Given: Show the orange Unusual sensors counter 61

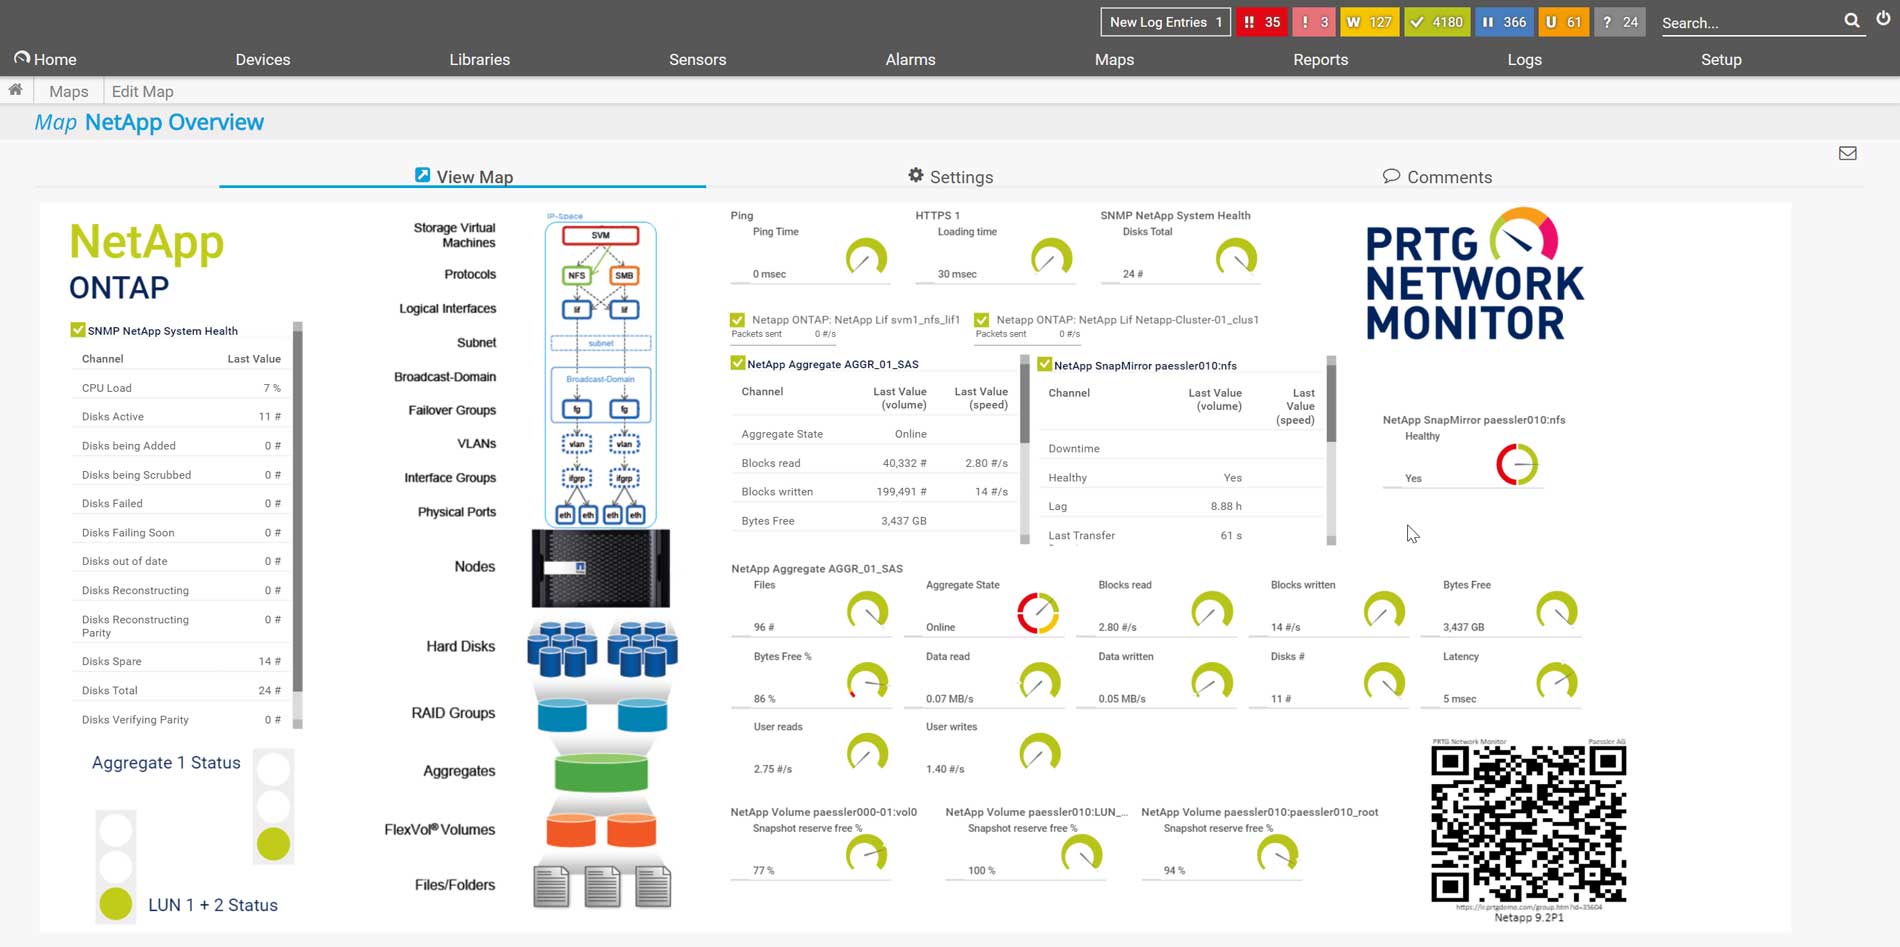Looking at the screenshot, I should [x=1563, y=22].
